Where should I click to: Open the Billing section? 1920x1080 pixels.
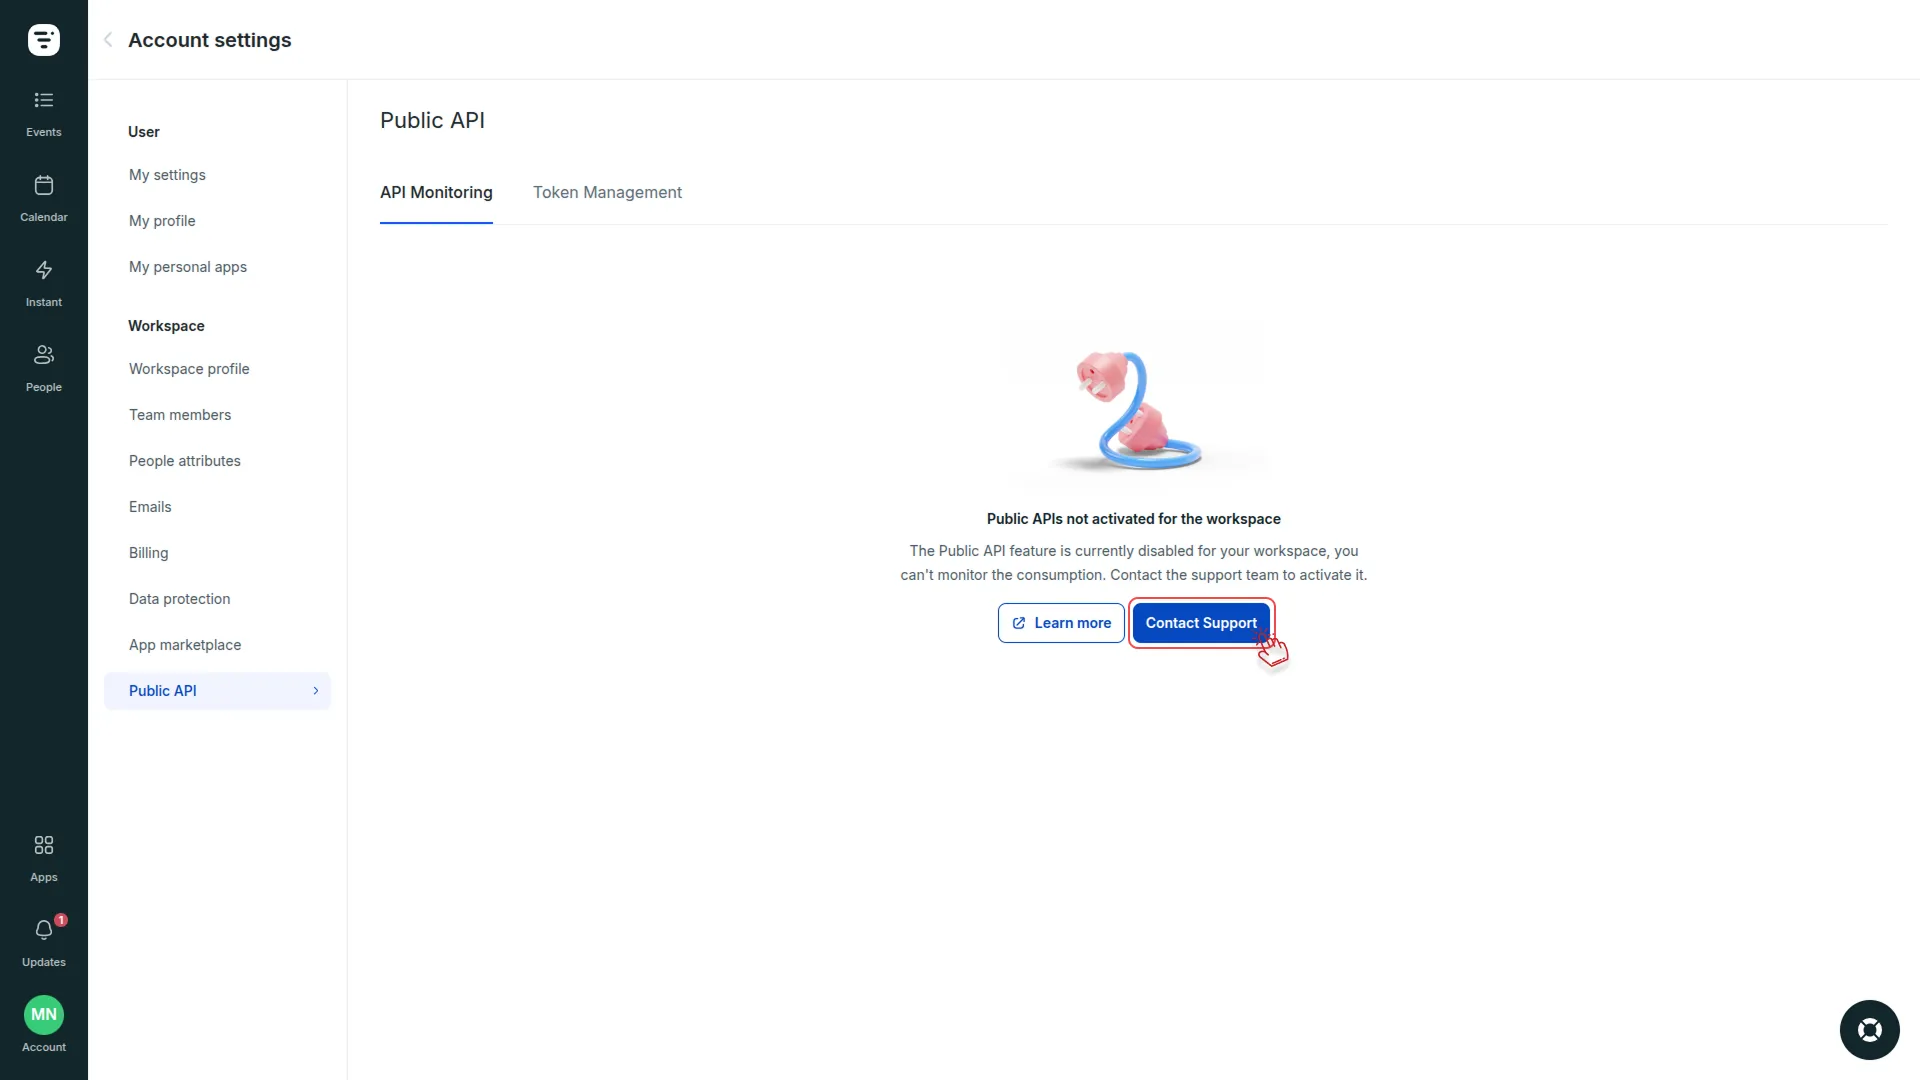pos(147,552)
